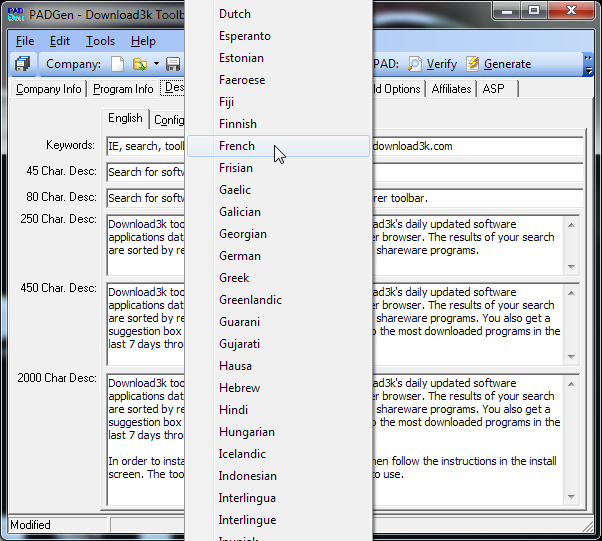This screenshot has width=602, height=541.
Task: Click the Generate PAD toolbar button
Action: [x=498, y=64]
